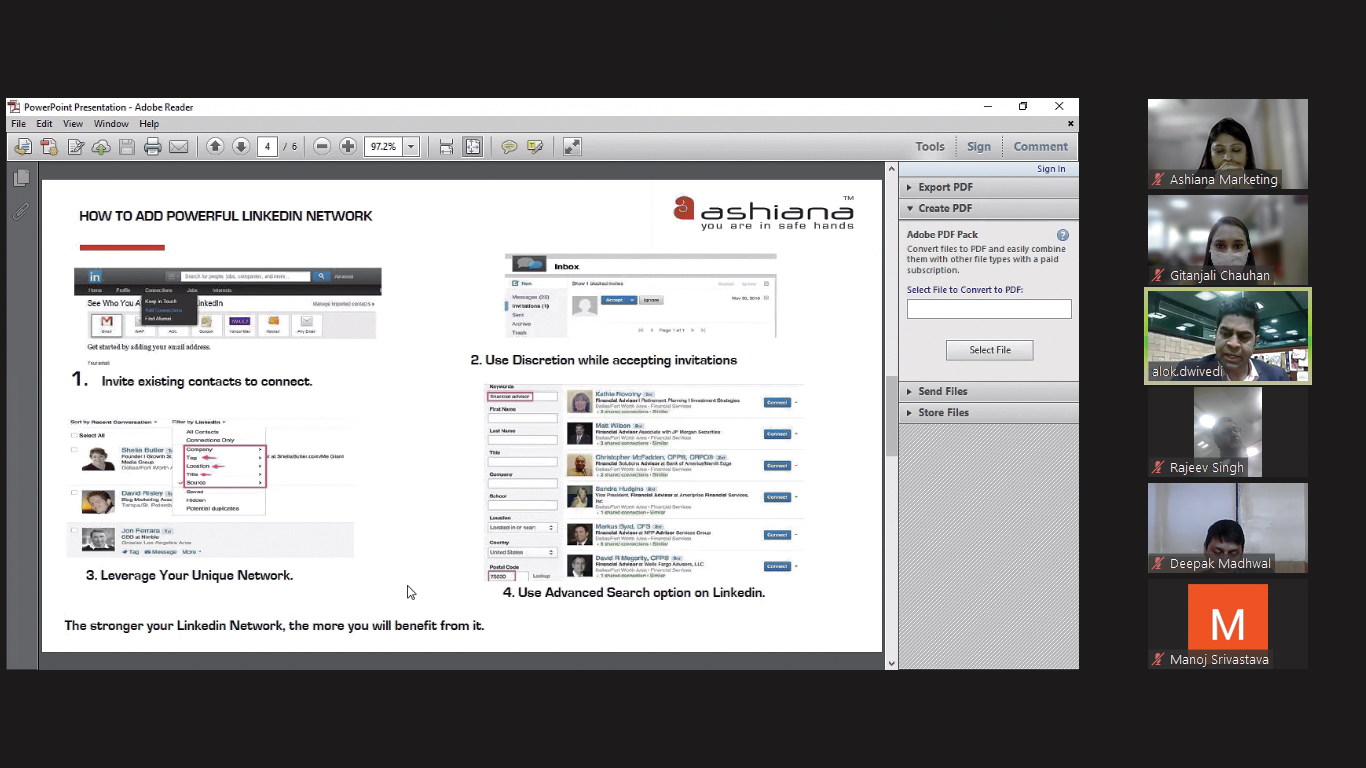
Task: Click the Convert file to PDF icon
Action: [x=49, y=147]
